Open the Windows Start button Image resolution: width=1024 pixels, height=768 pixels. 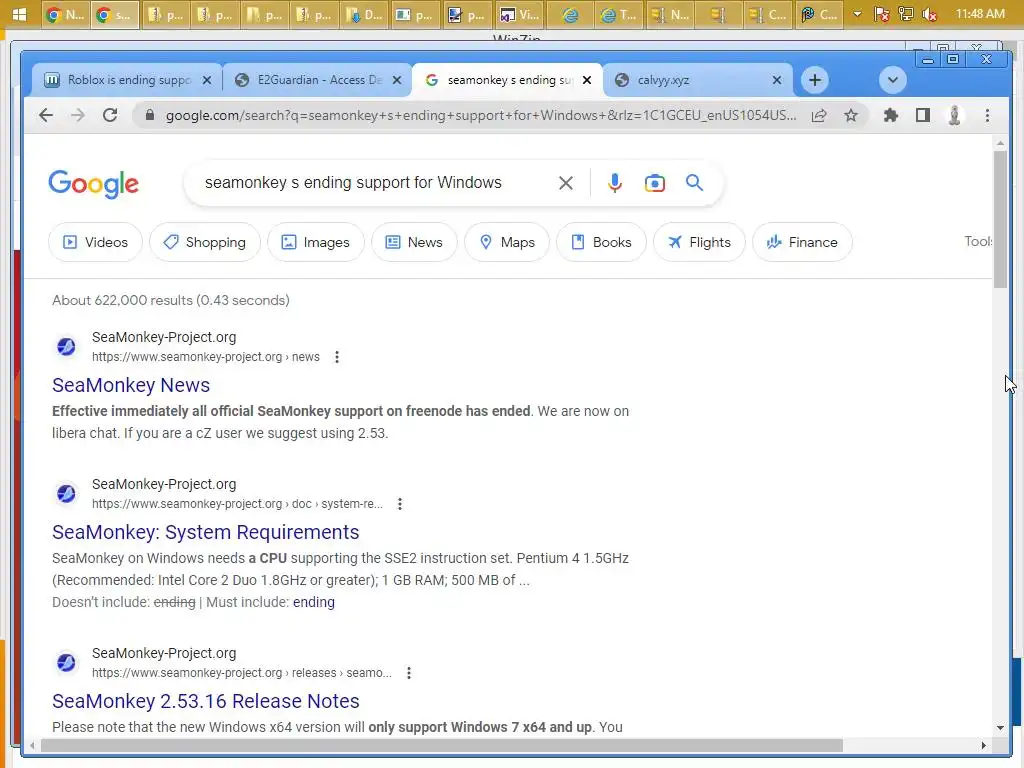pos(20,14)
